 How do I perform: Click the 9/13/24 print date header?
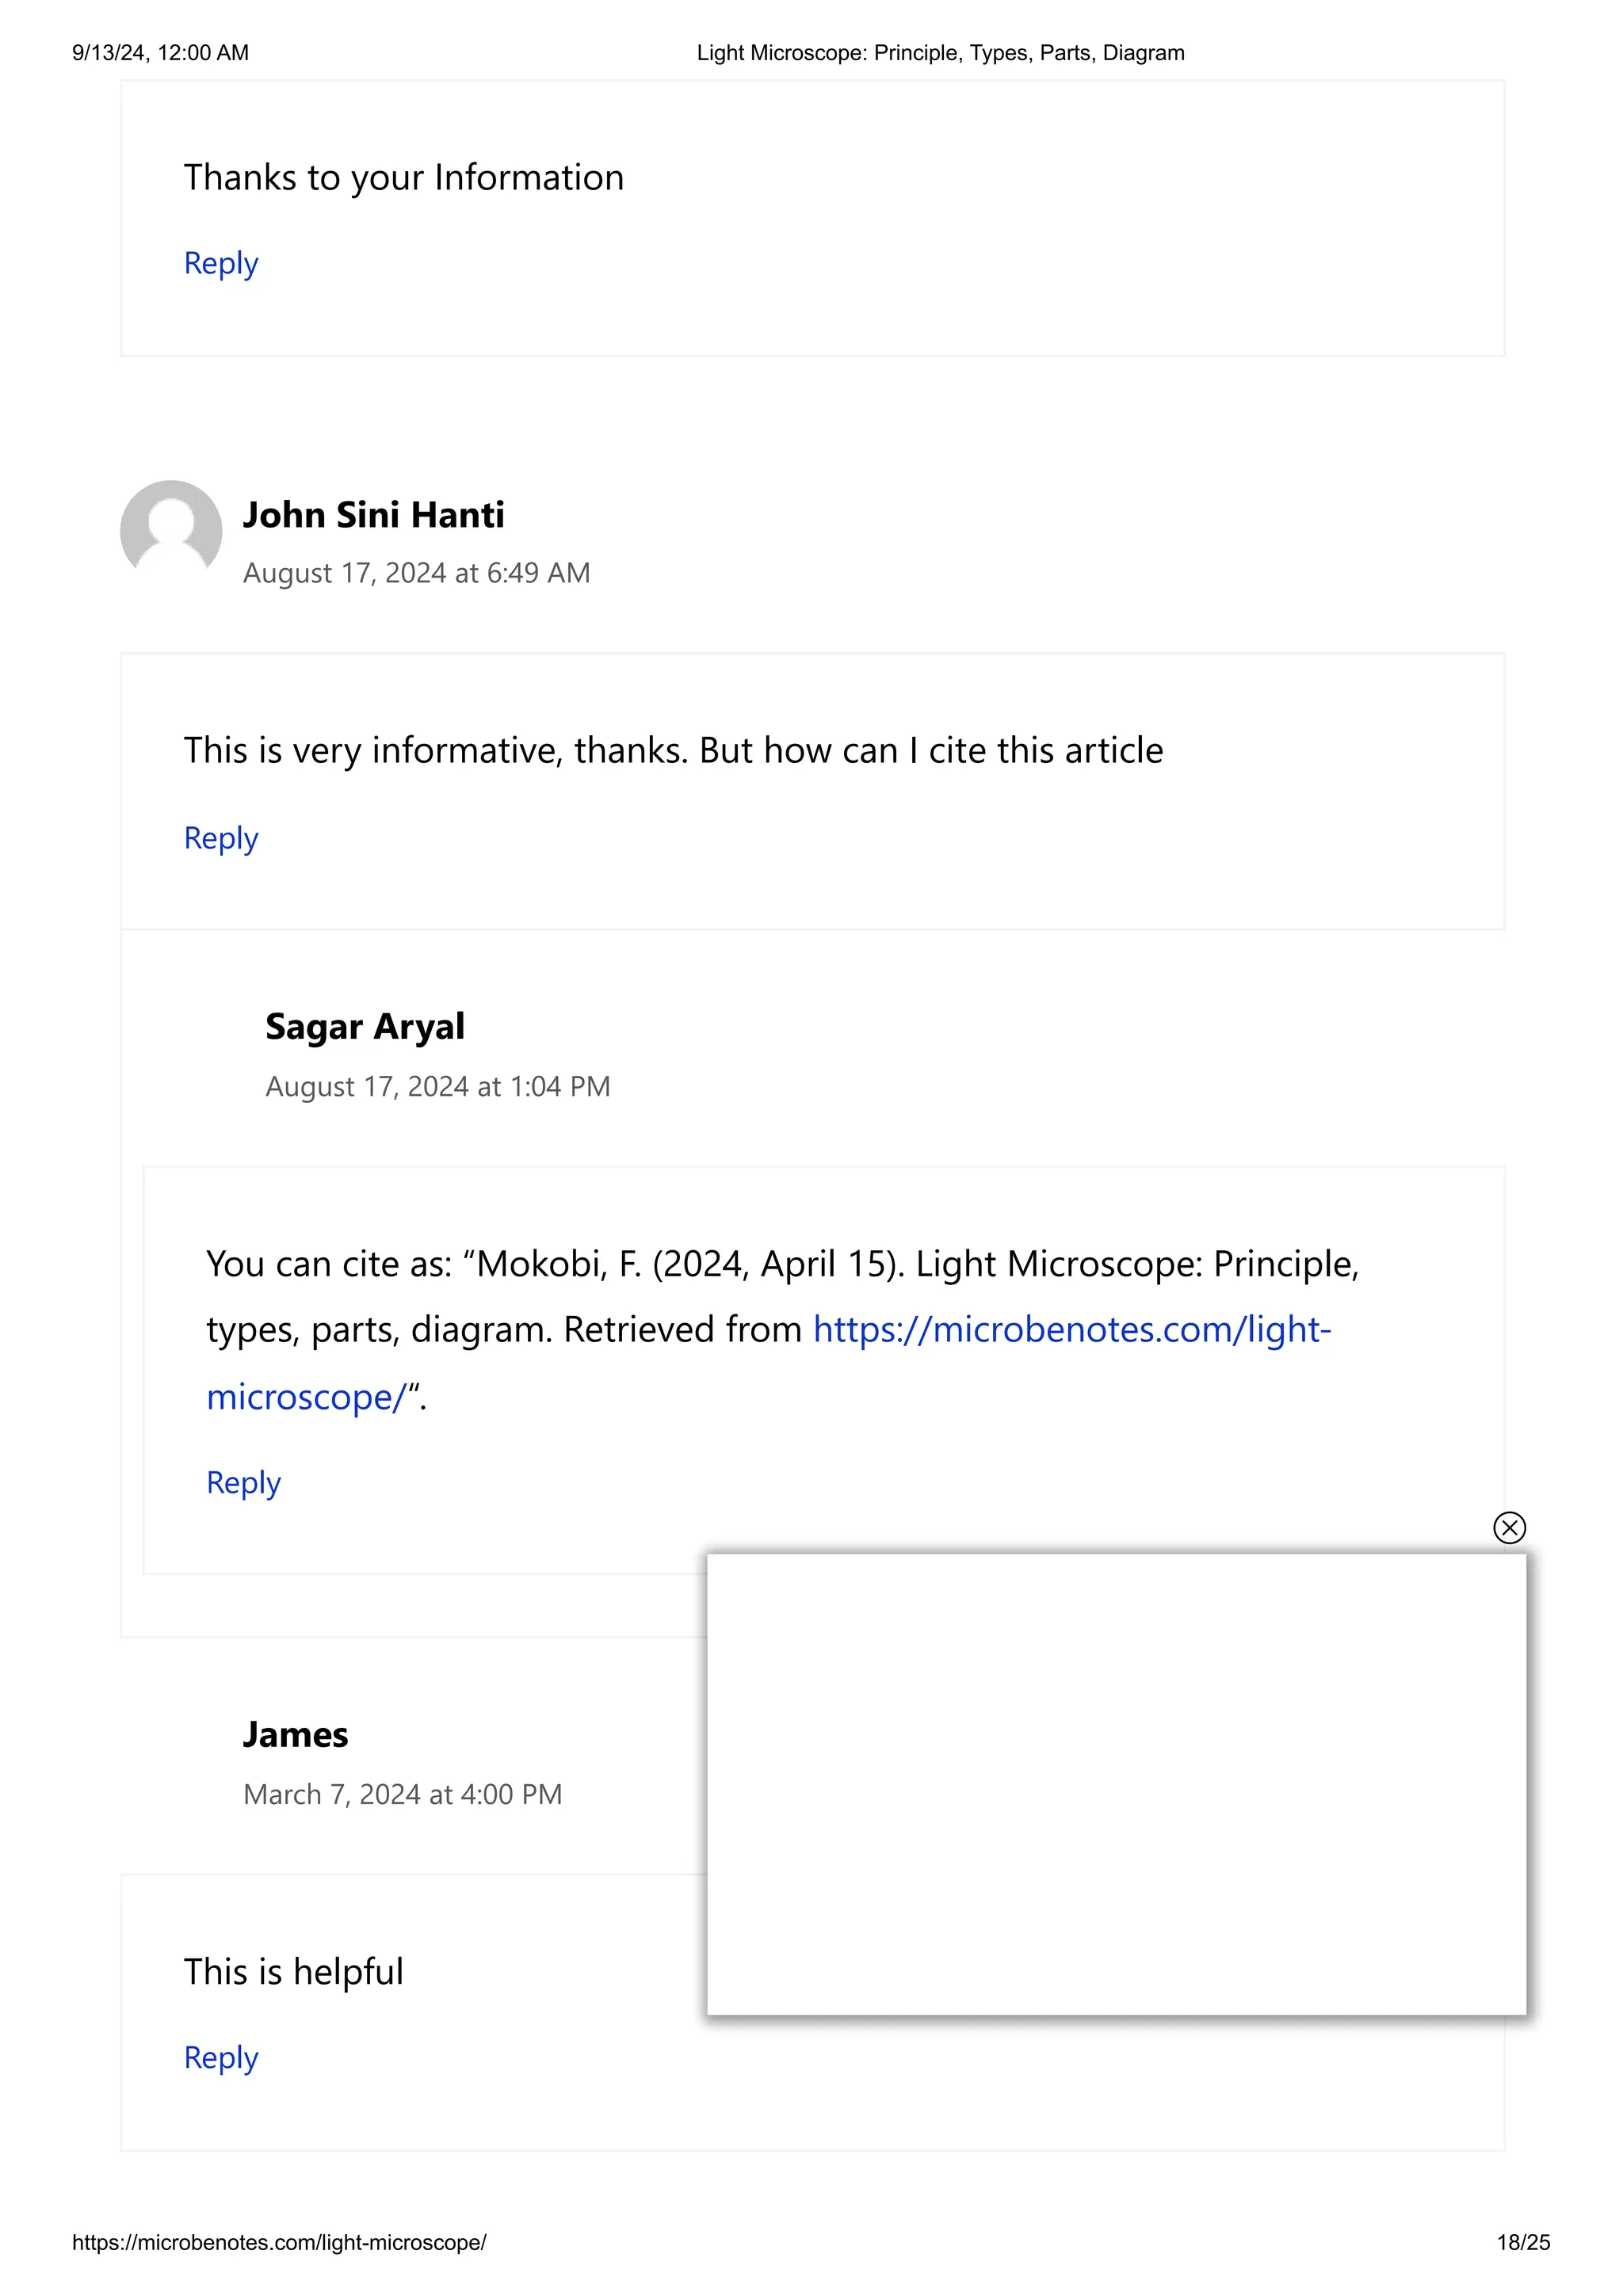(160, 53)
